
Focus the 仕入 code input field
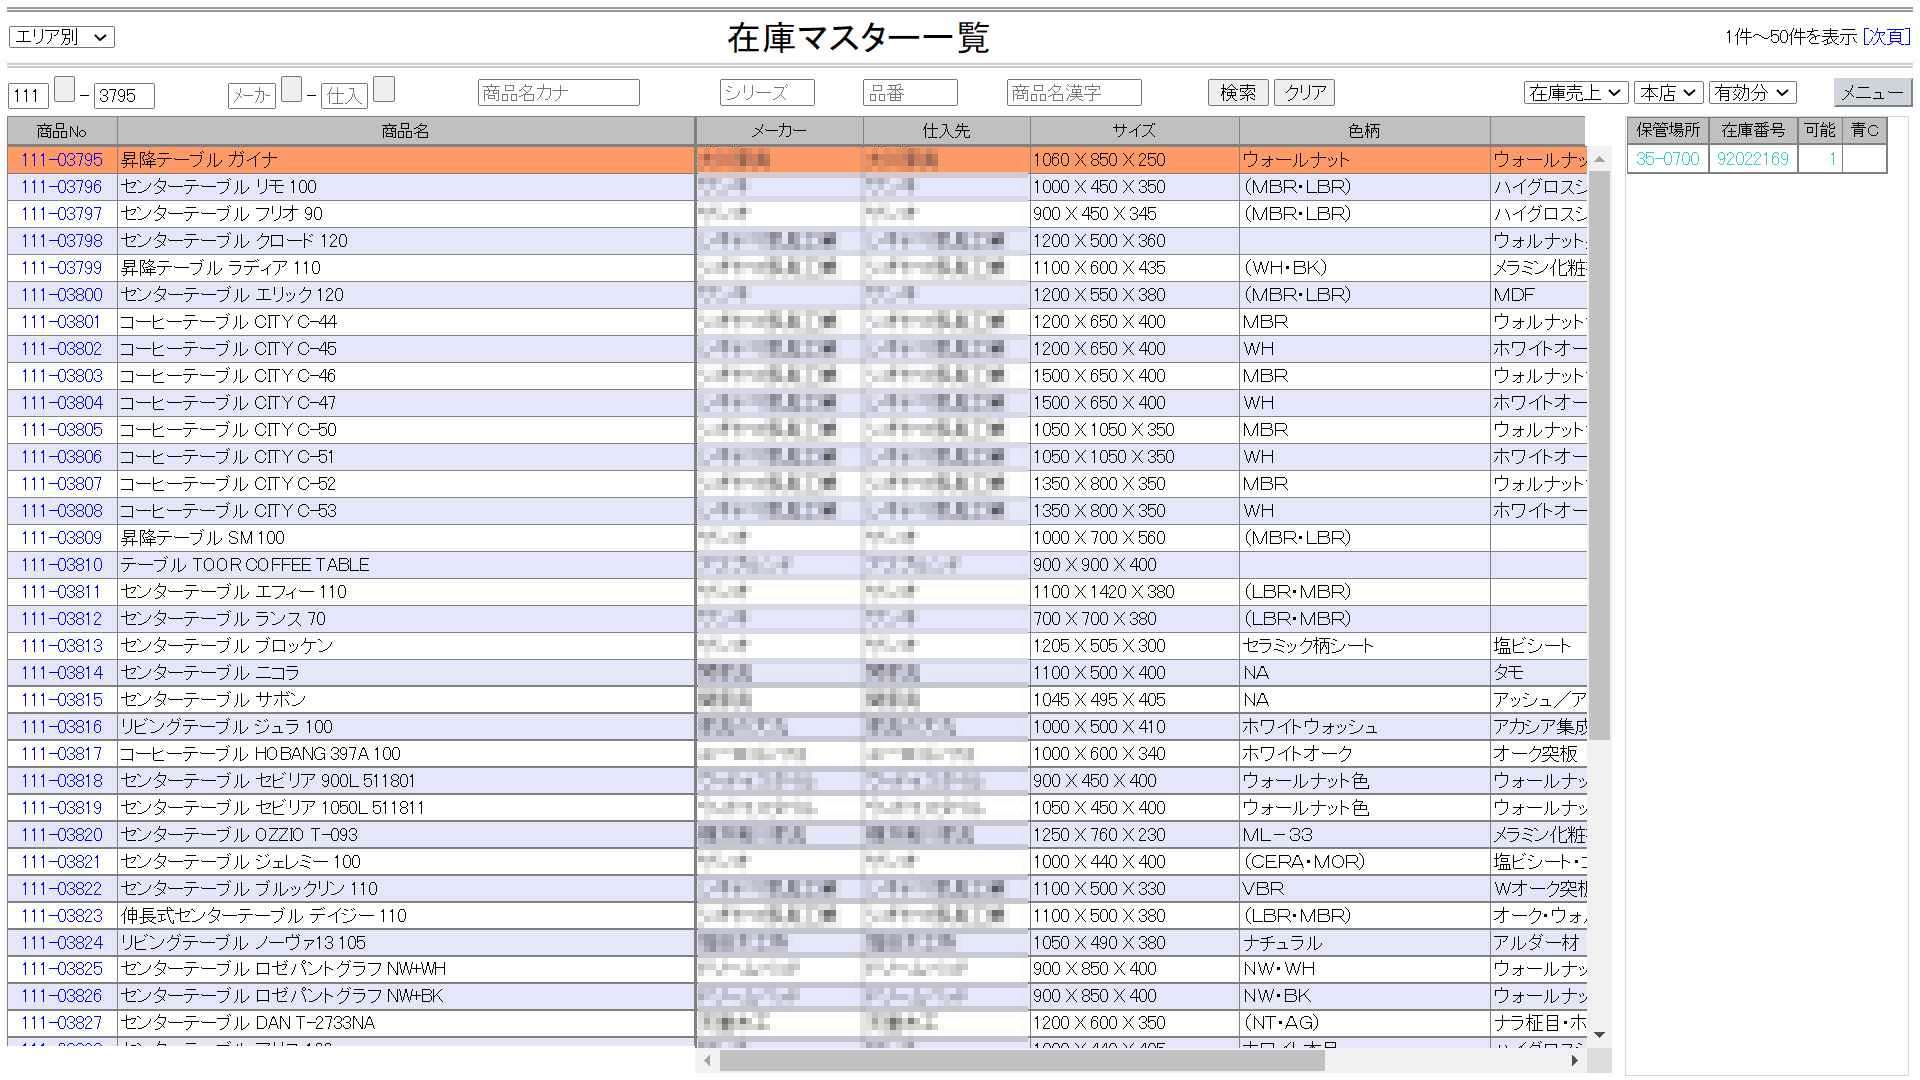344,95
